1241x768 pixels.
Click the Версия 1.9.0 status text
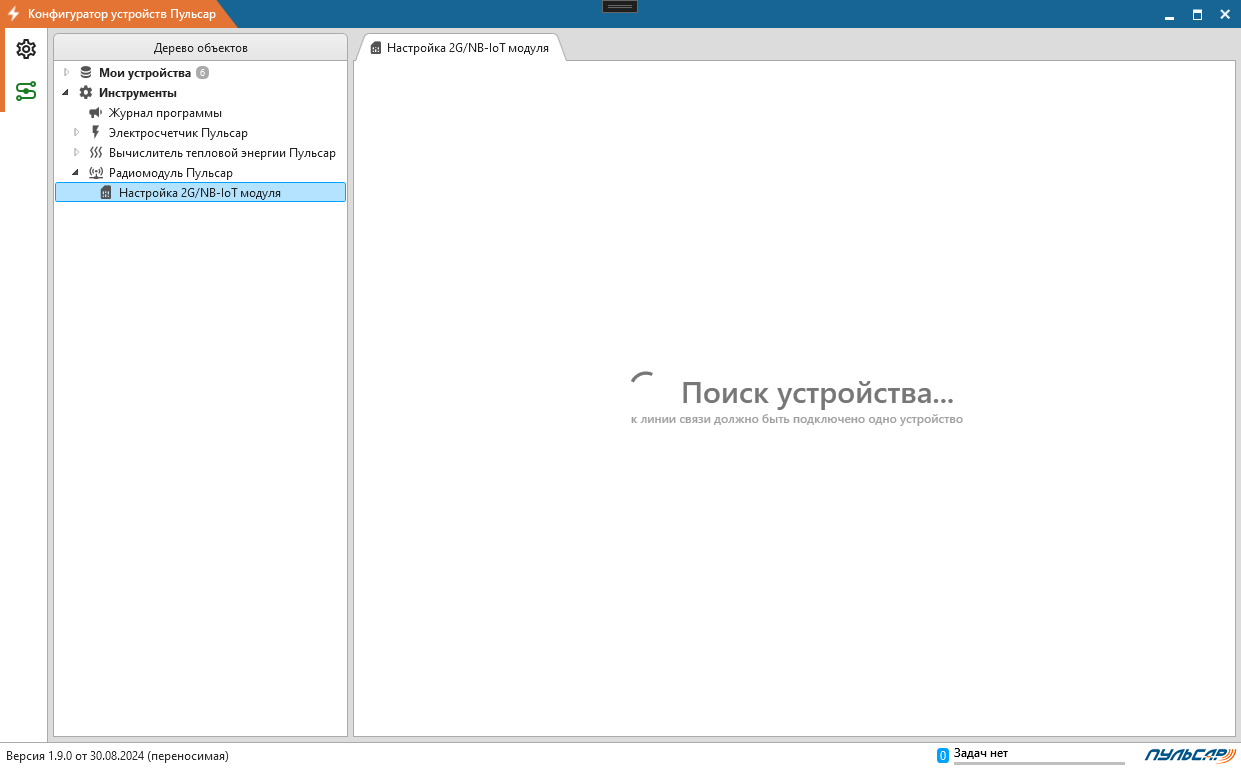click(x=118, y=756)
